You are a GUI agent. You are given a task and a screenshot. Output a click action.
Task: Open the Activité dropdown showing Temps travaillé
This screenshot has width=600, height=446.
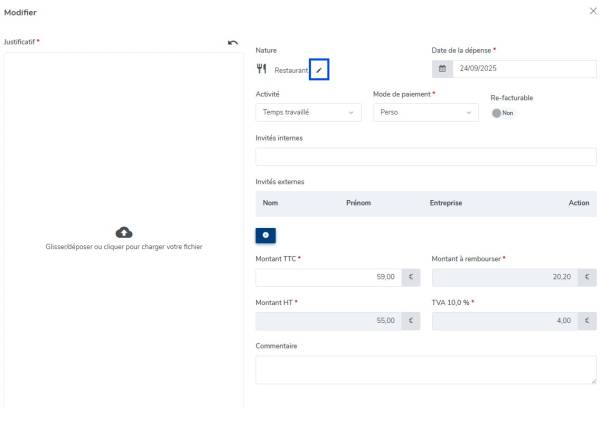click(x=308, y=113)
